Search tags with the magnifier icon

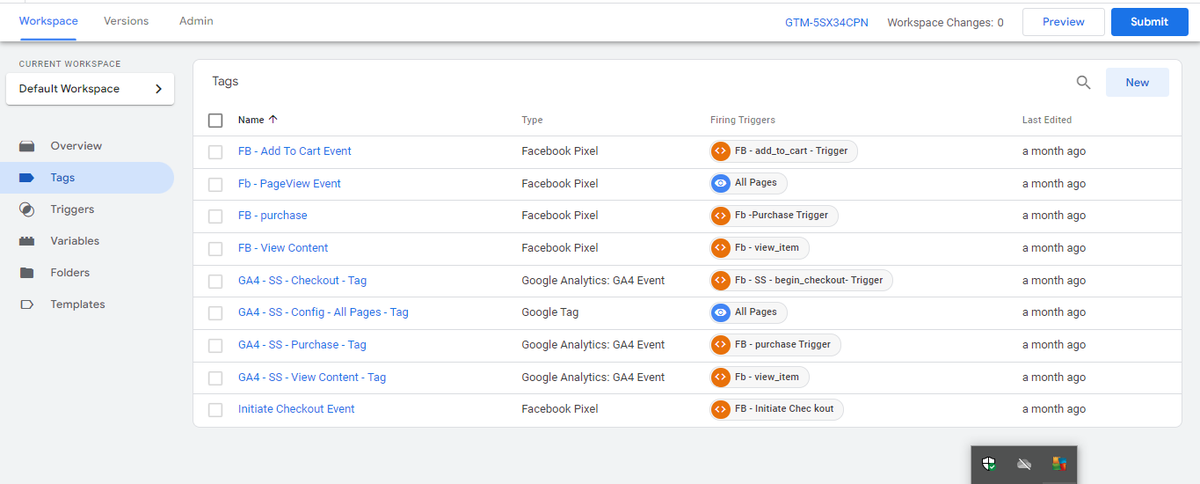1083,83
